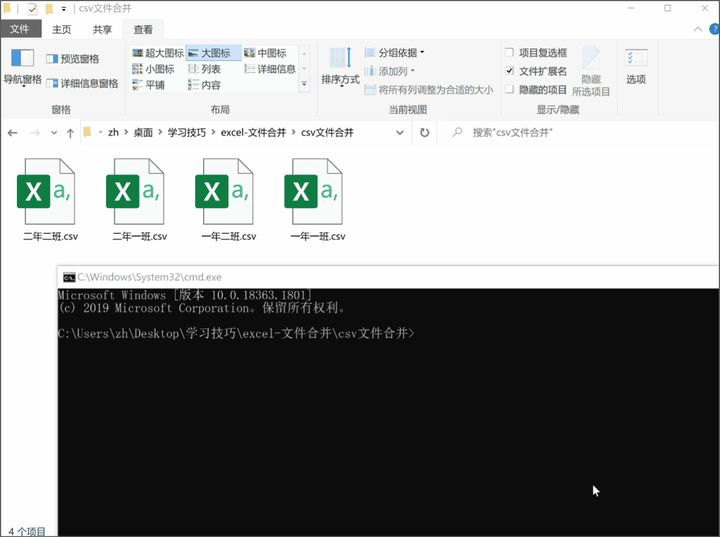The height and width of the screenshot is (537, 720).
Task: Expand the address bar history dropdown
Action: [x=400, y=133]
